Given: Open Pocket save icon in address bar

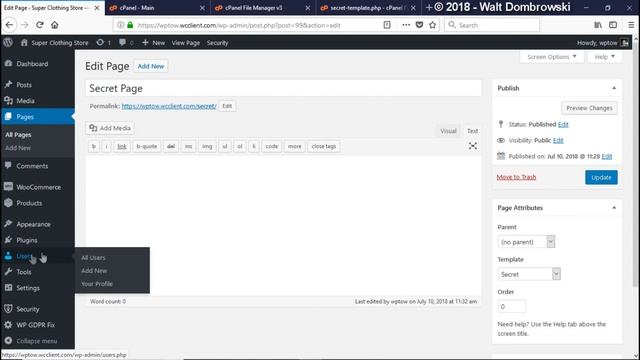Looking at the screenshot, I should [419, 25].
